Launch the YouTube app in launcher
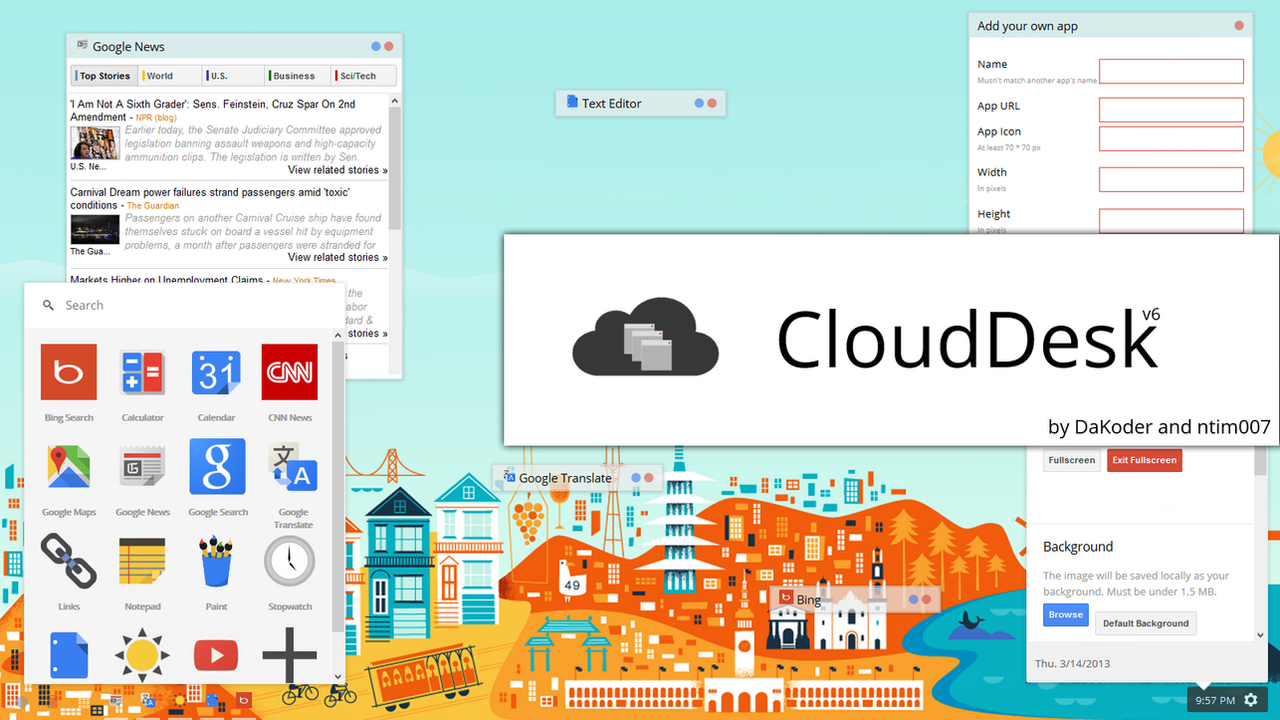Image resolution: width=1280 pixels, height=720 pixels. [x=216, y=655]
